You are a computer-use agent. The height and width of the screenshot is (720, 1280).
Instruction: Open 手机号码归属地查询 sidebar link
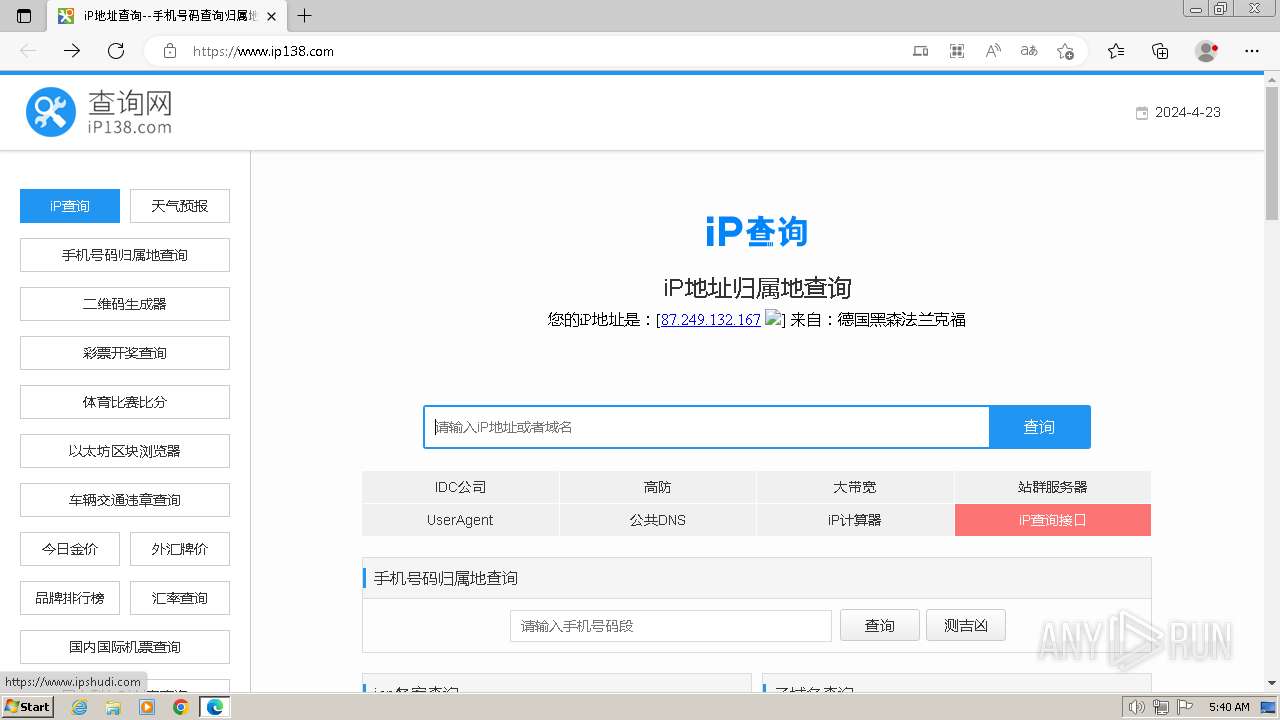coord(125,255)
